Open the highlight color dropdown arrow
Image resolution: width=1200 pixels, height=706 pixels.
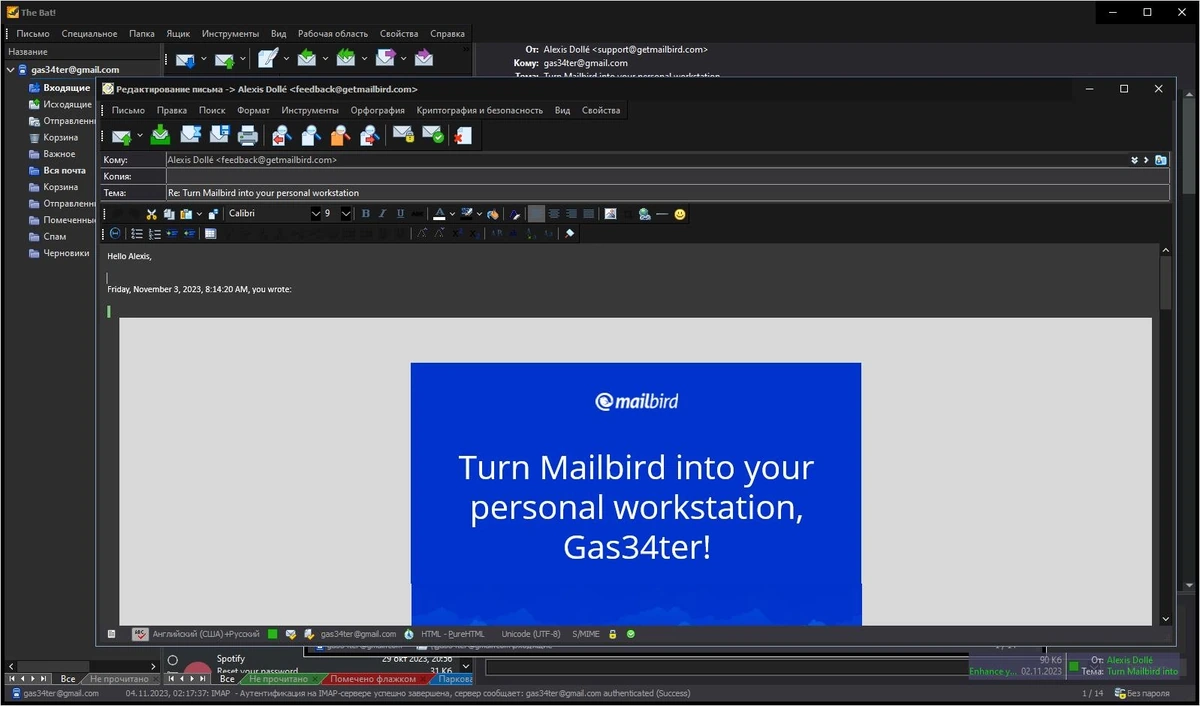click(479, 214)
